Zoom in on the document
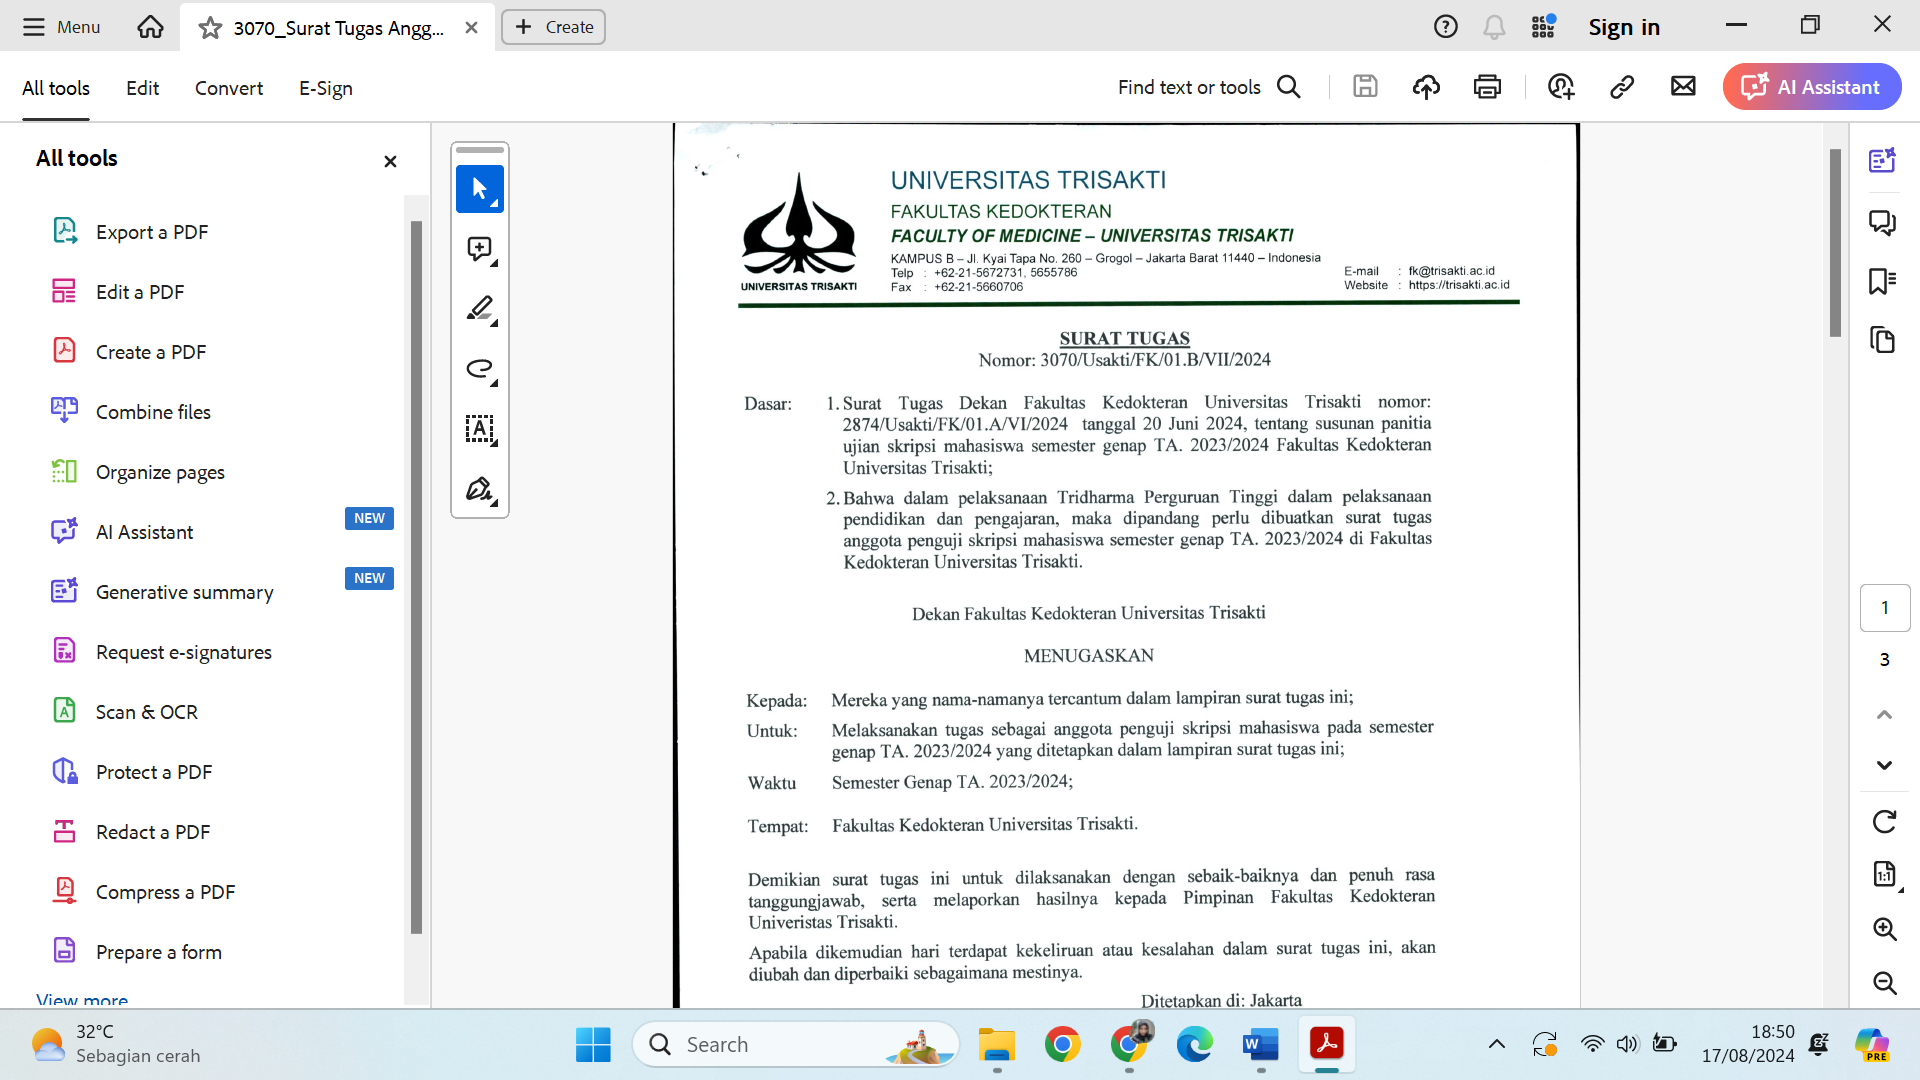This screenshot has width=1920, height=1080. [1885, 929]
